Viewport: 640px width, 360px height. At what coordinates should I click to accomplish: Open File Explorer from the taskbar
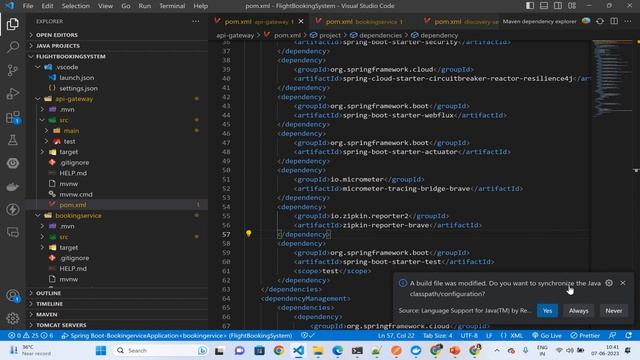(x=318, y=350)
